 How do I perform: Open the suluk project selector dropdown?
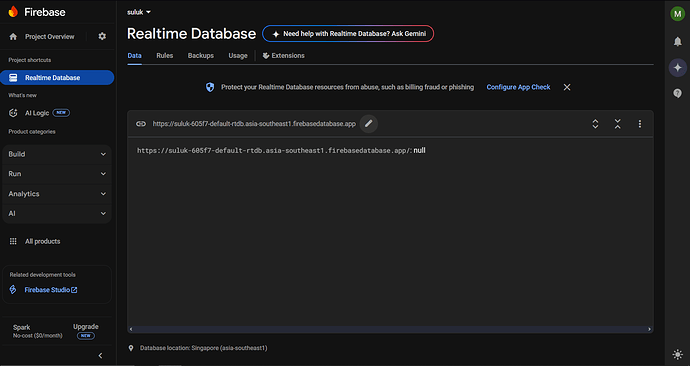pos(139,12)
